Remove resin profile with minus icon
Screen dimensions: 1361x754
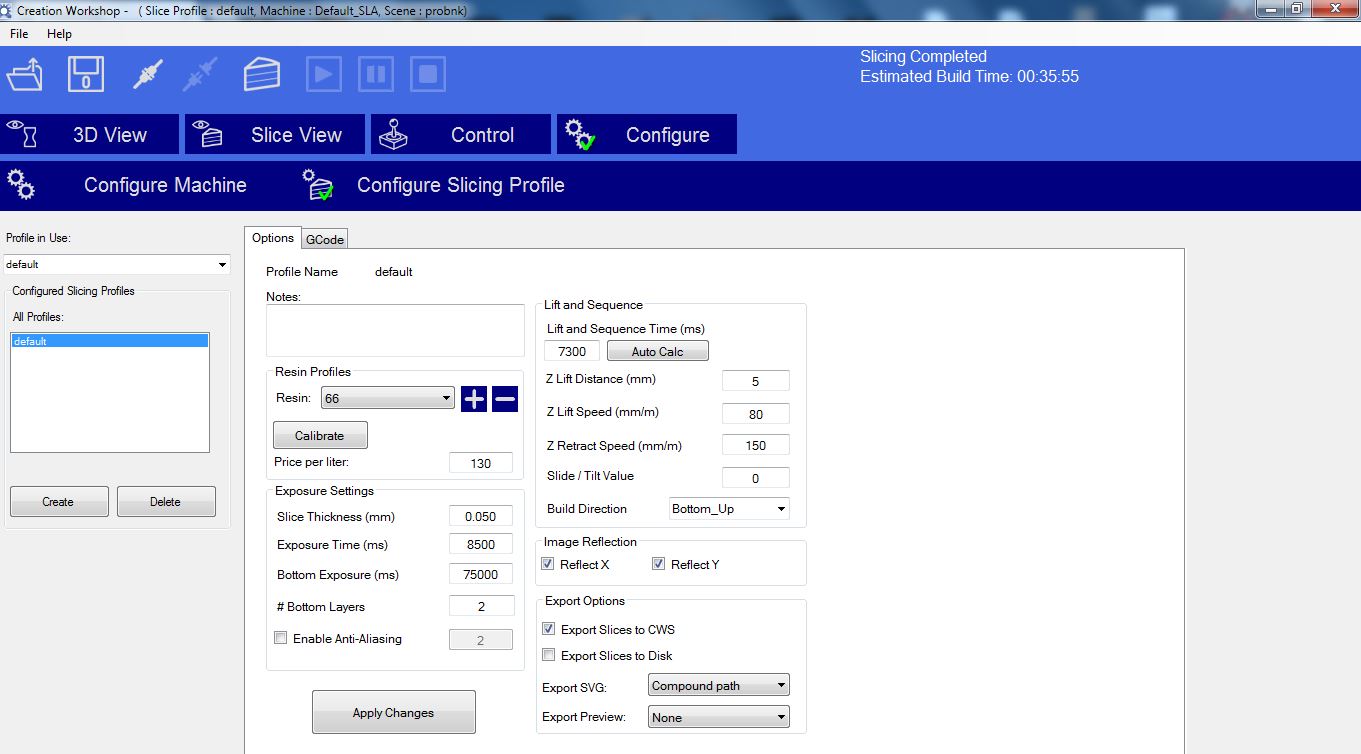505,400
